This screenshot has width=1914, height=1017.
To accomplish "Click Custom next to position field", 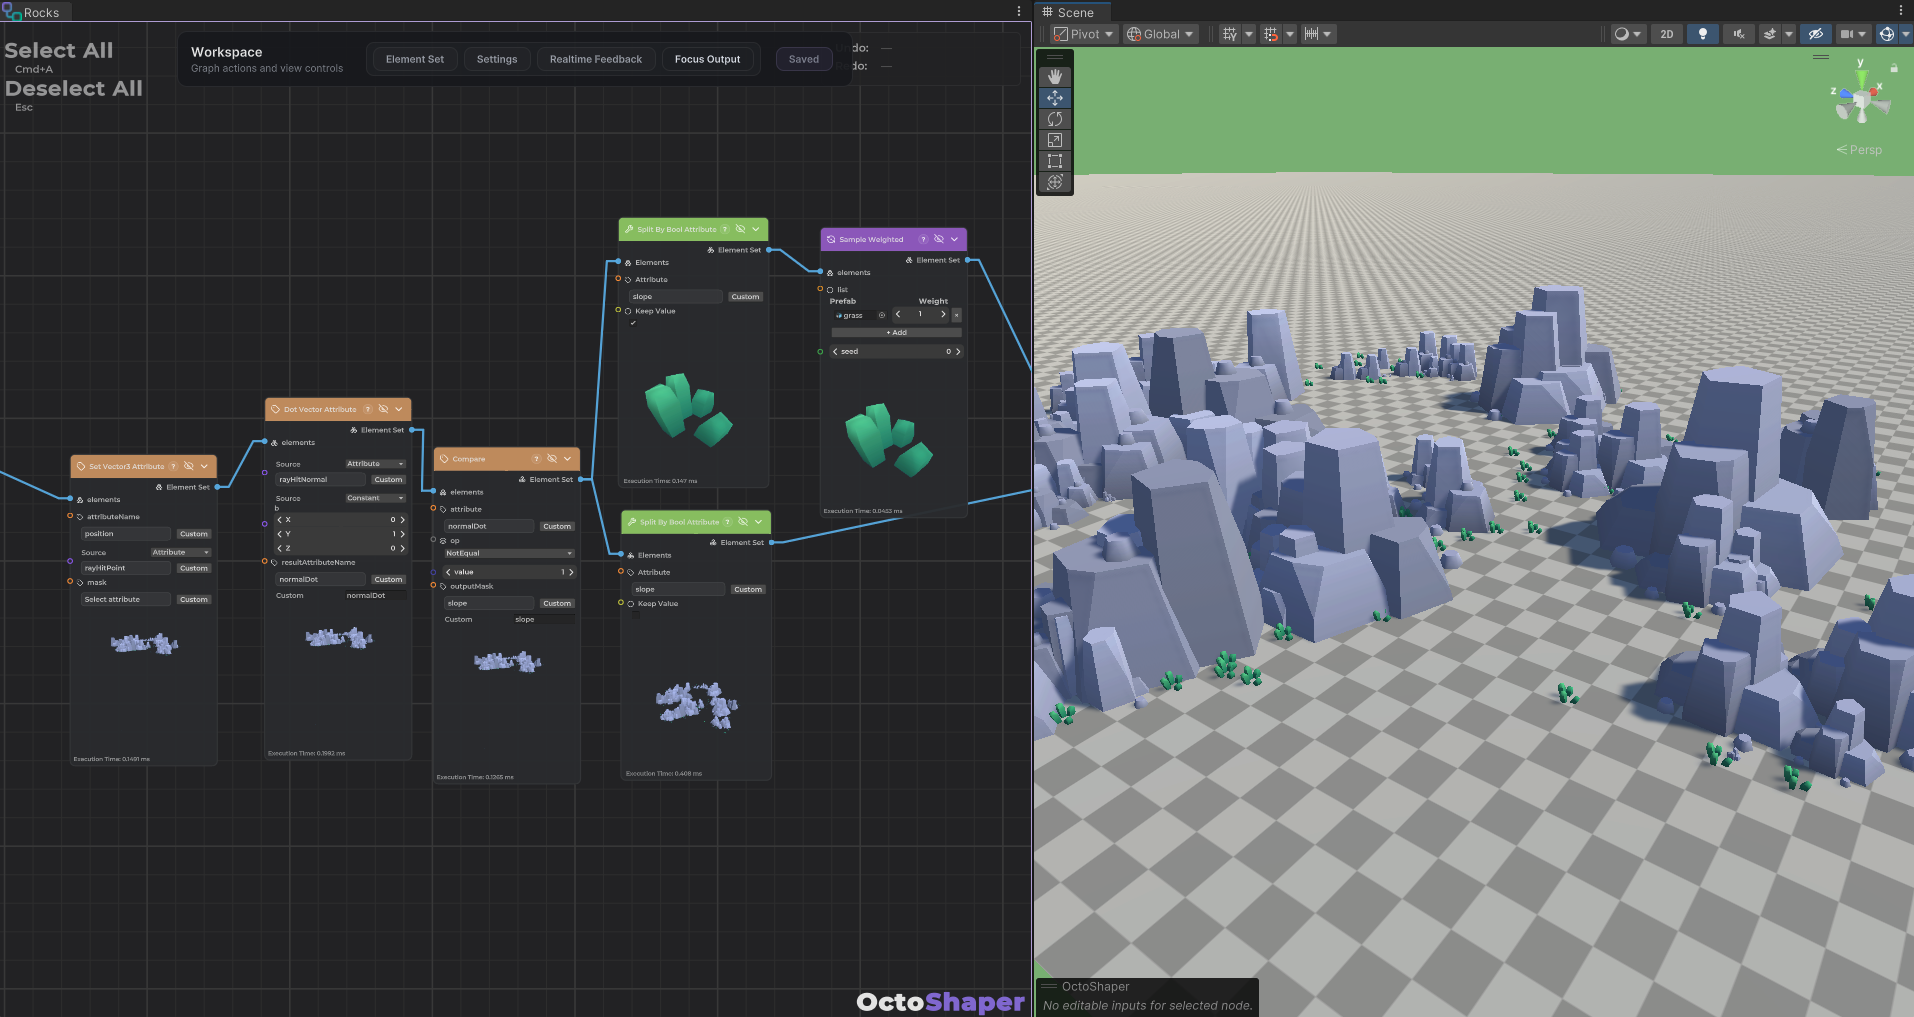I will click(194, 534).
